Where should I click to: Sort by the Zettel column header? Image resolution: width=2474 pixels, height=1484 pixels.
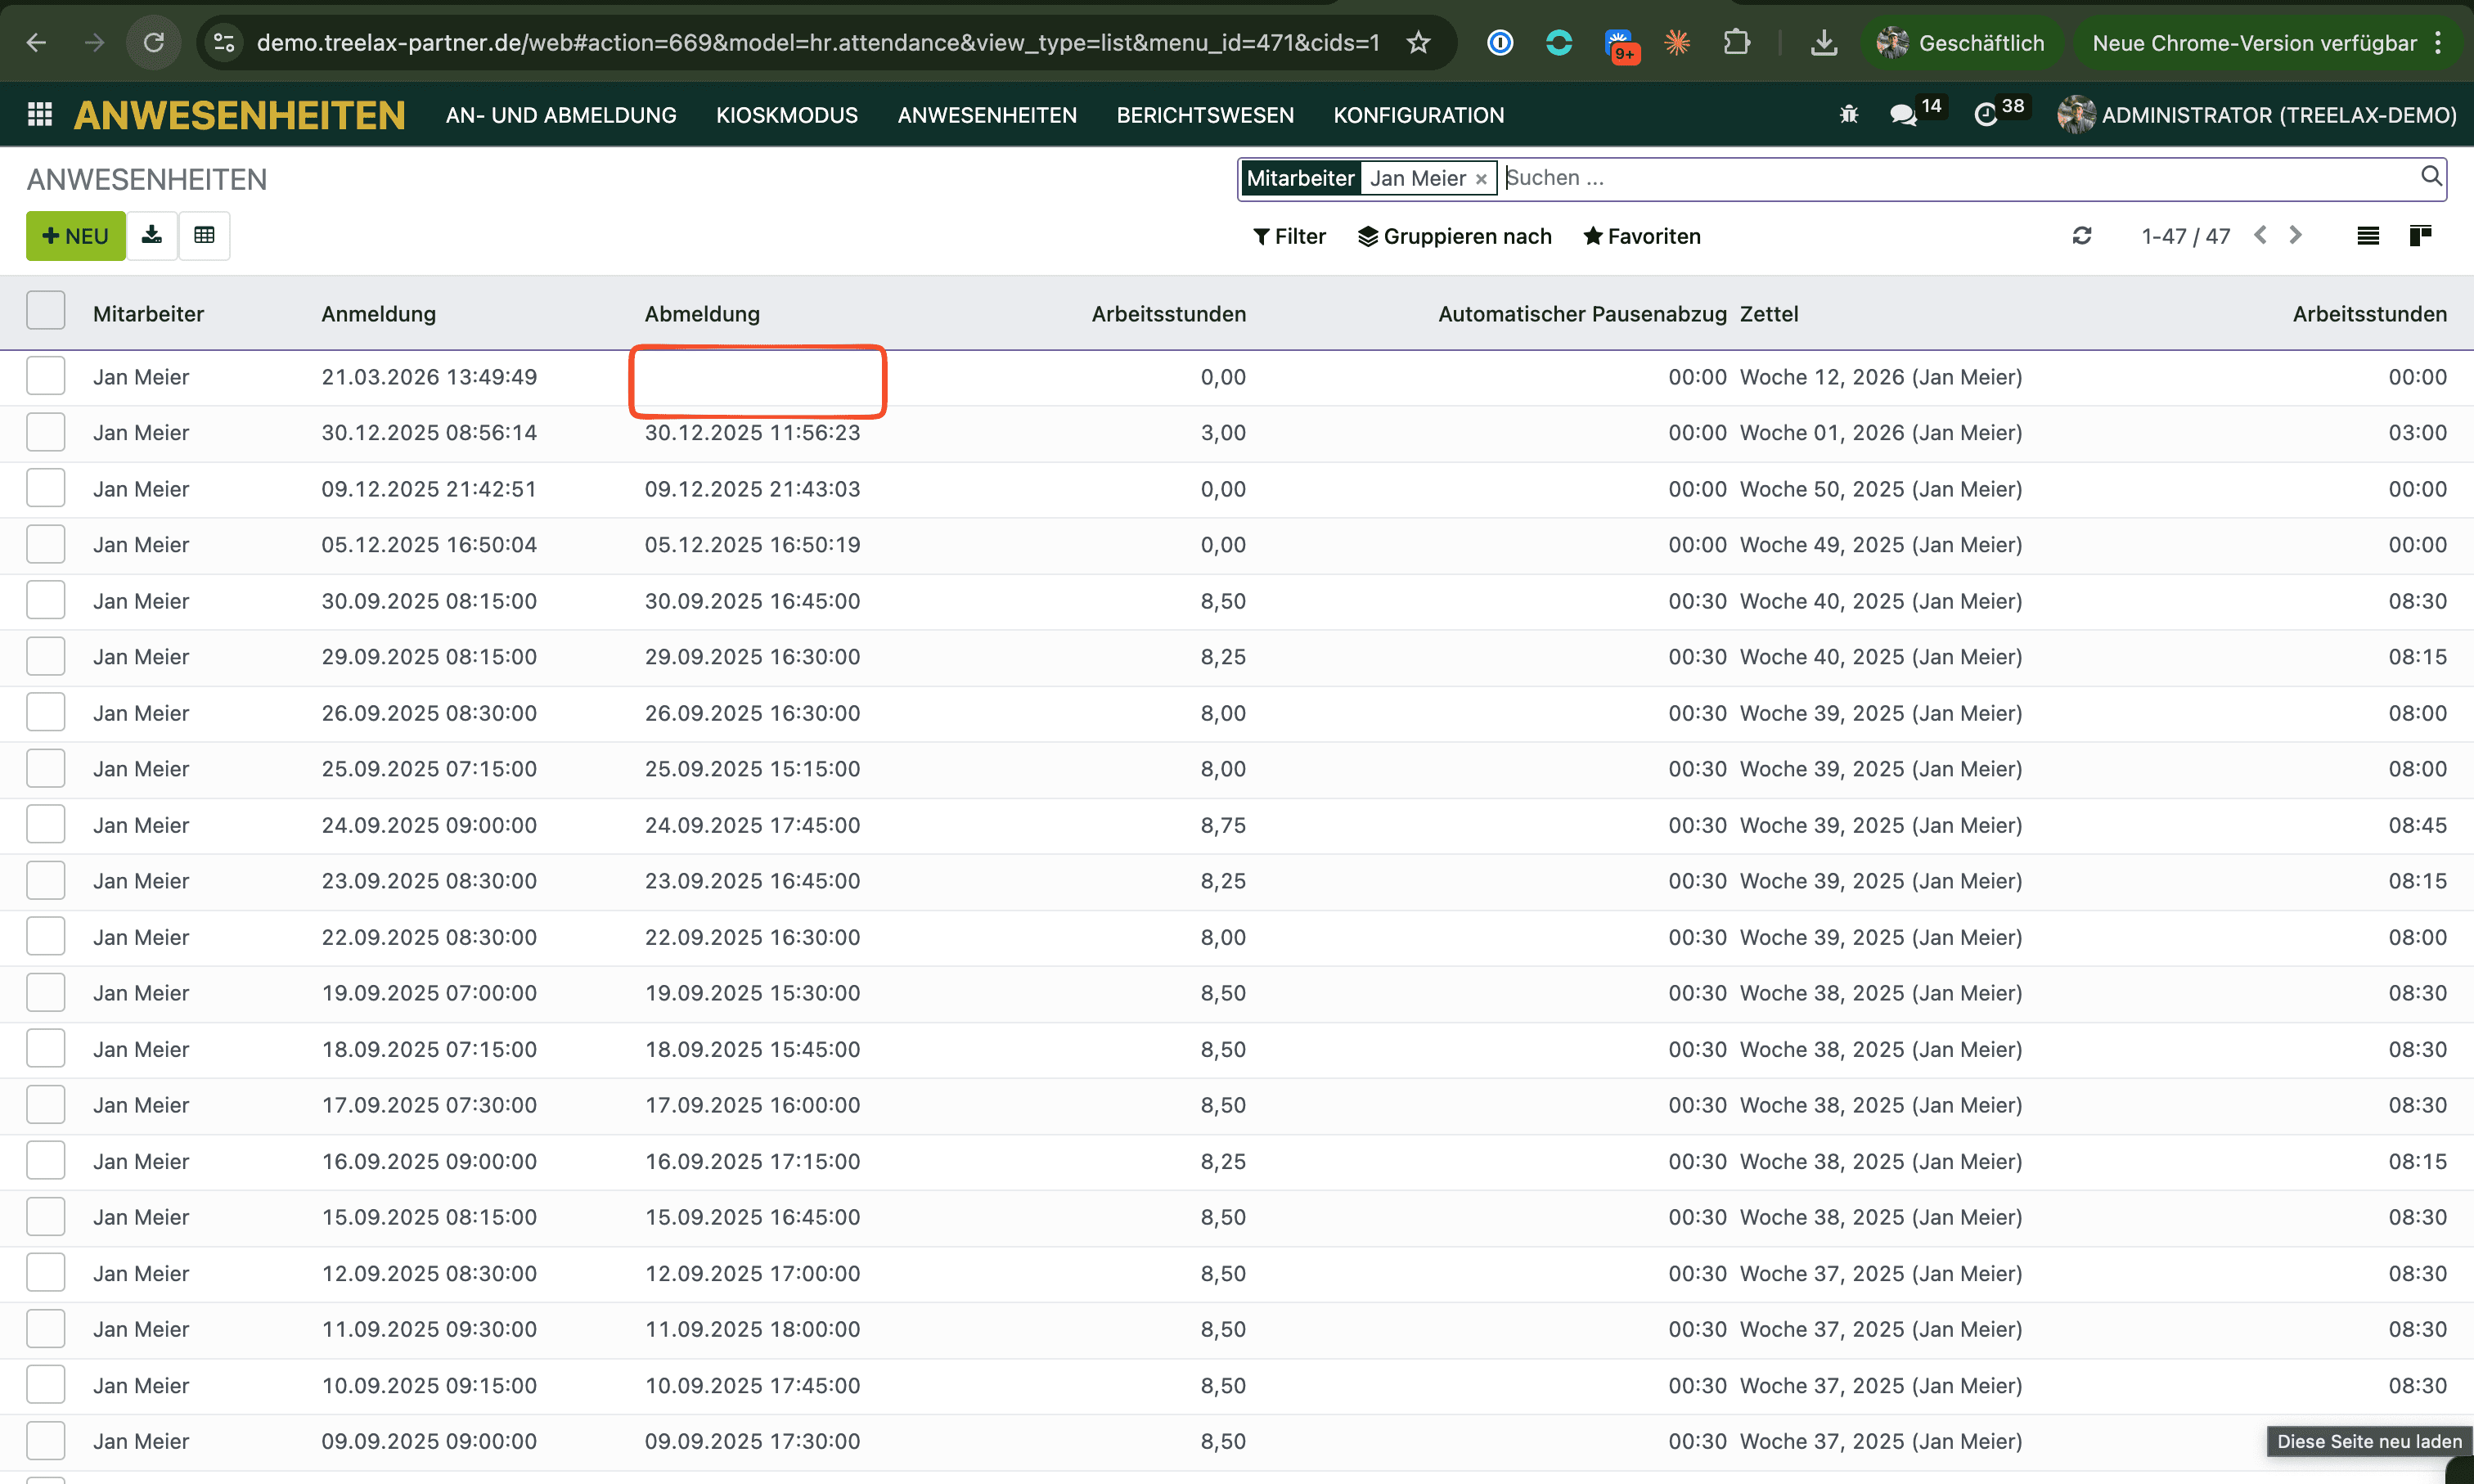point(1768,314)
